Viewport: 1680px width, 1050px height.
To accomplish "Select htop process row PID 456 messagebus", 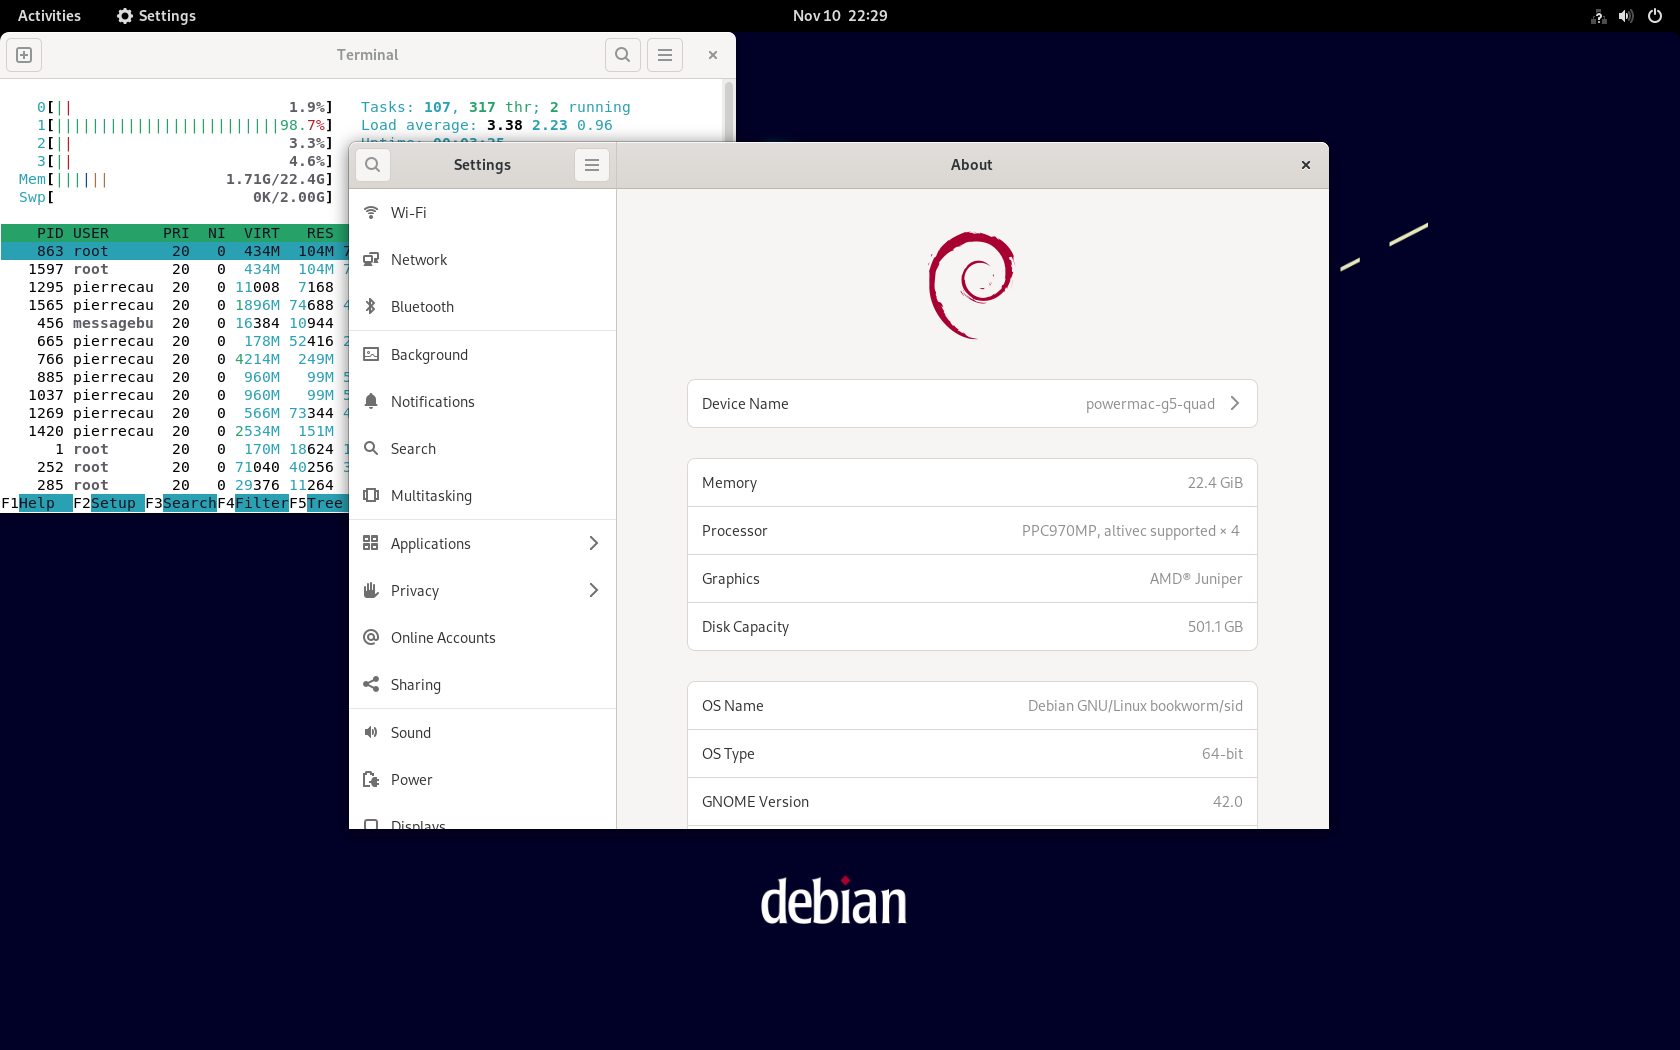I will pyautogui.click(x=175, y=323).
